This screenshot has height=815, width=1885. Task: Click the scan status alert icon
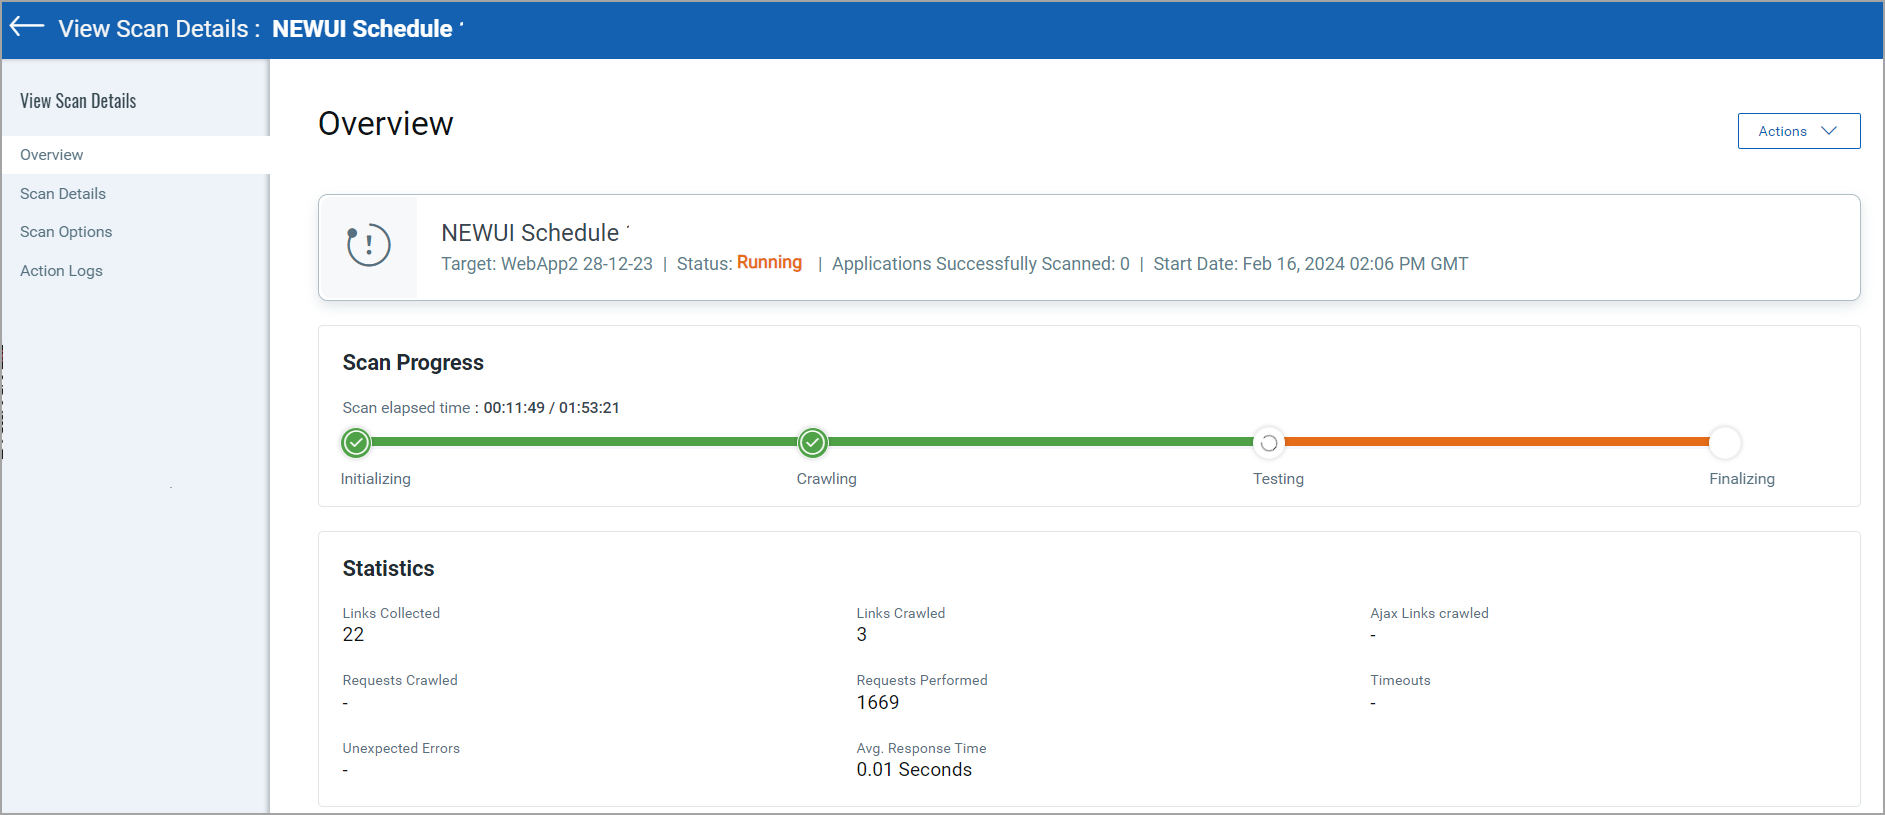click(368, 245)
